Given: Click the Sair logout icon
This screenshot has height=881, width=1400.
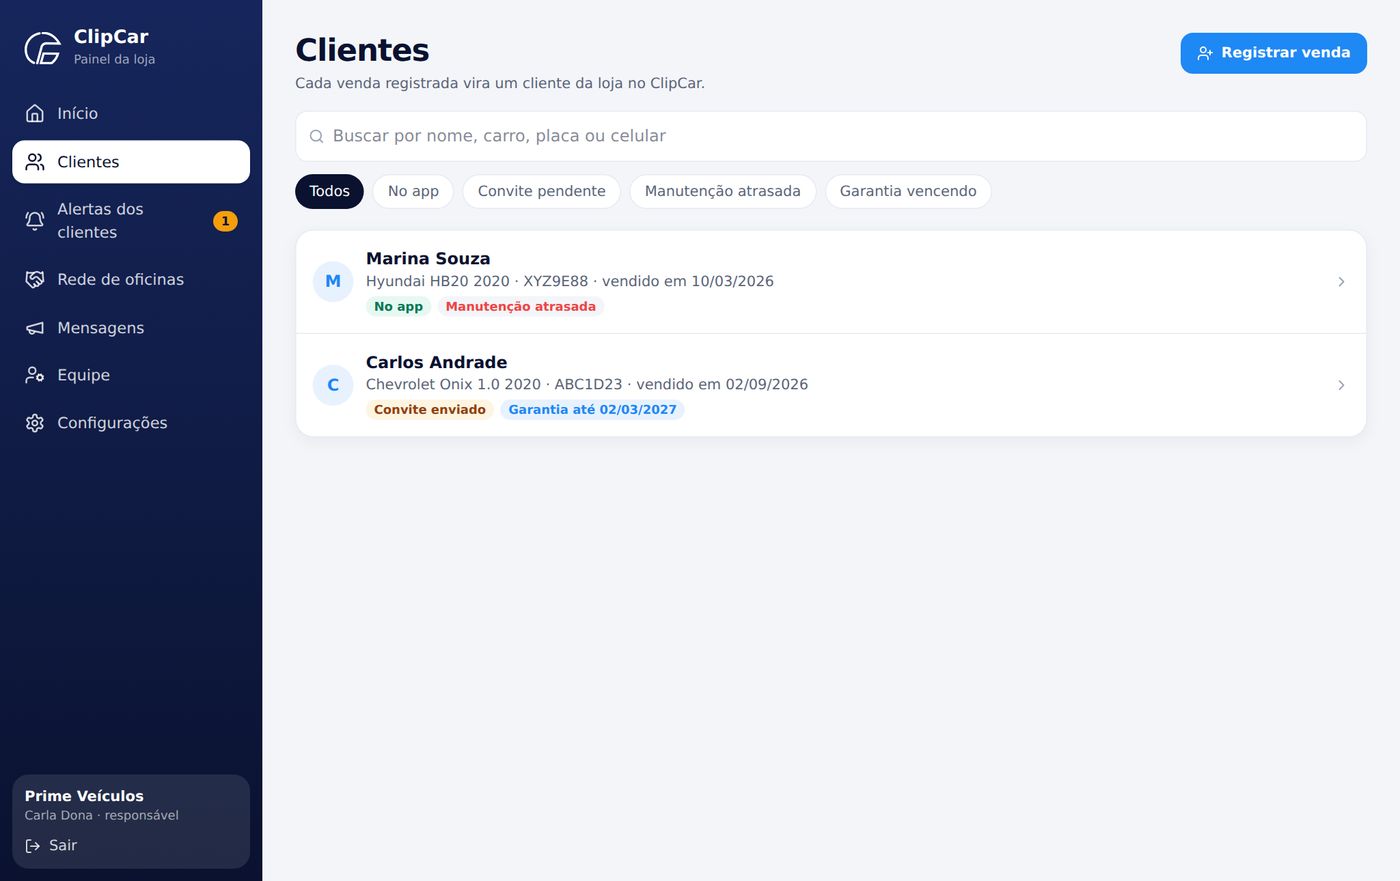Looking at the screenshot, I should coord(33,846).
